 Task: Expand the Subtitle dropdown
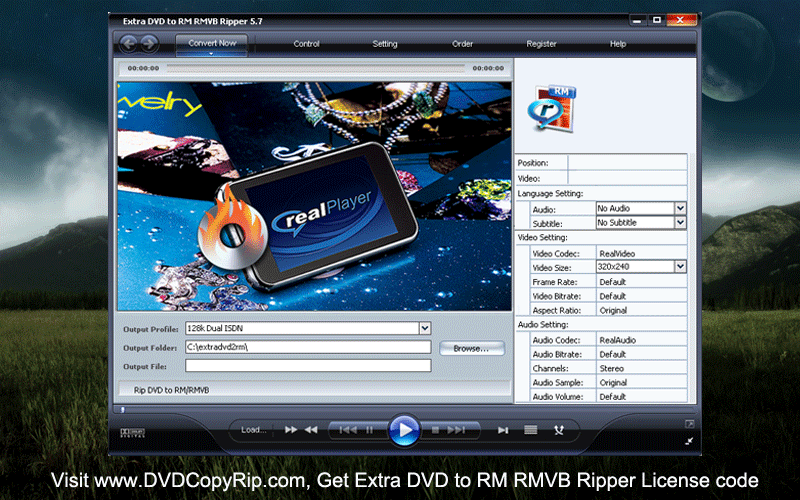point(680,222)
